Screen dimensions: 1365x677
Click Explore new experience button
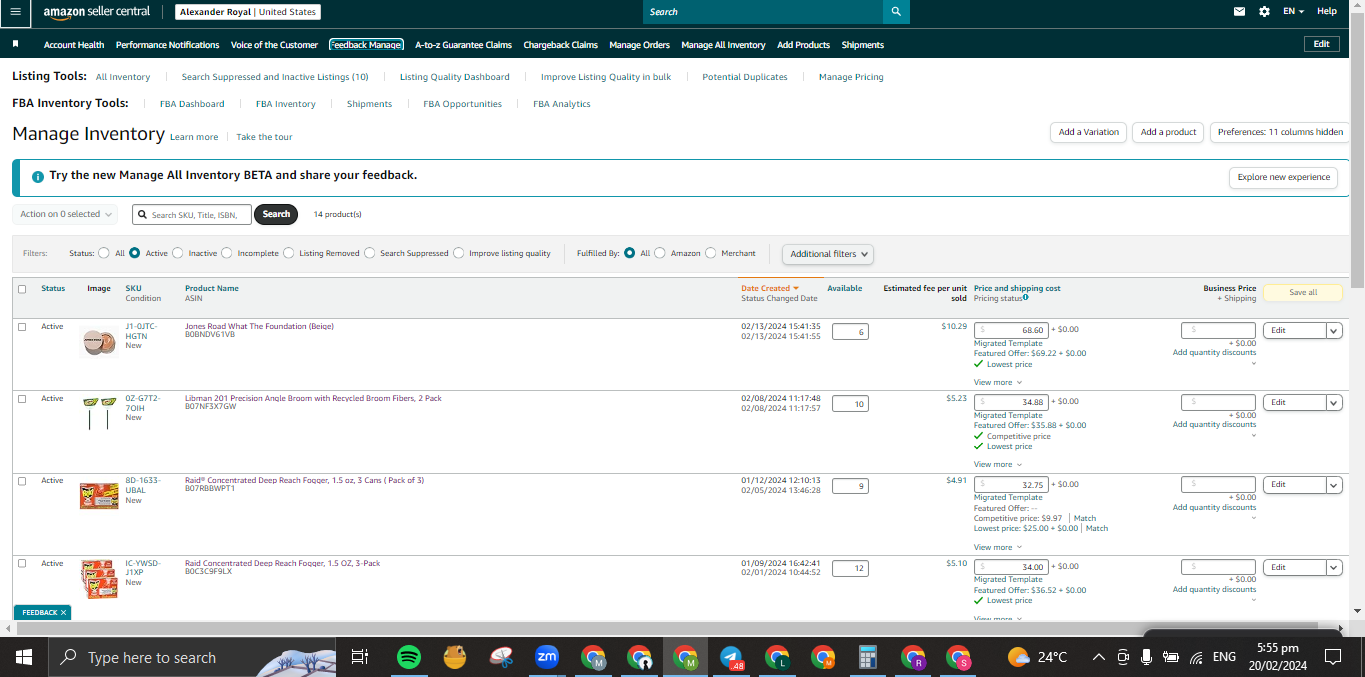pos(1284,177)
